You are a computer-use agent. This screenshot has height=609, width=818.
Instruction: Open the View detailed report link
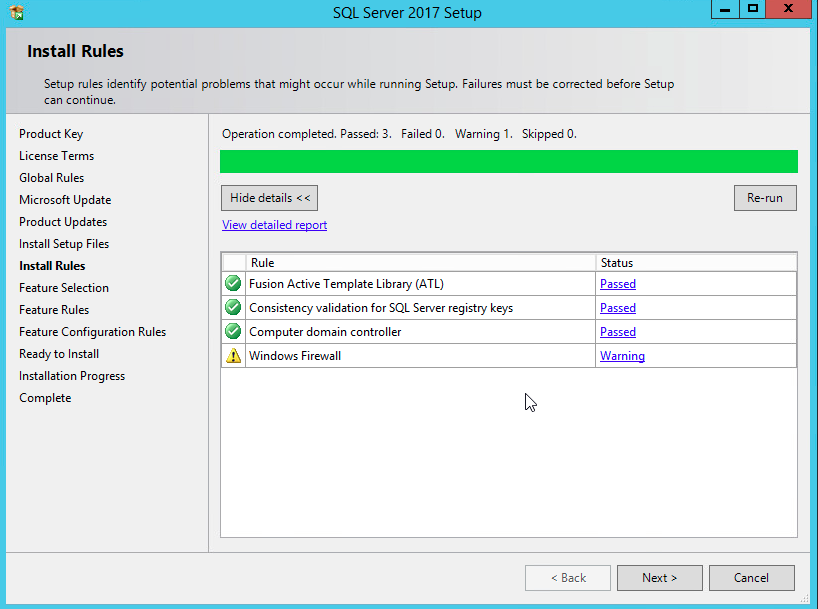[x=274, y=225]
